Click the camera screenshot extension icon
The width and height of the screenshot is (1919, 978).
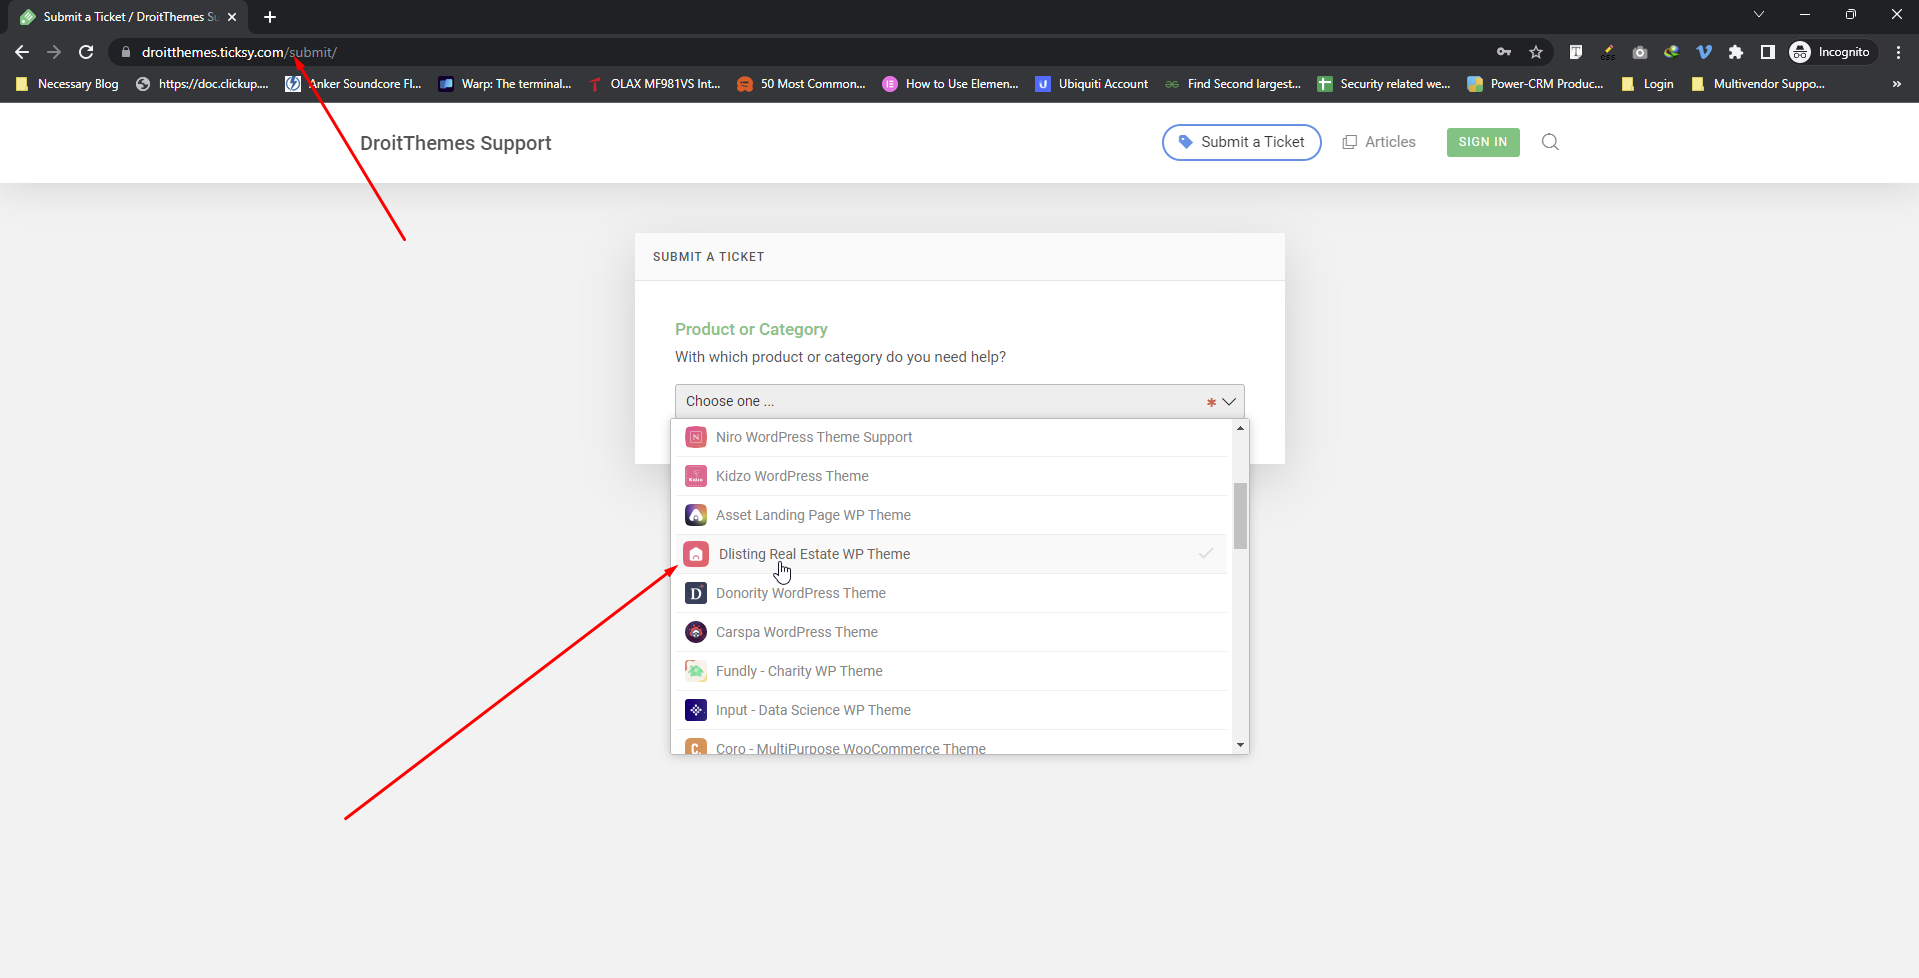click(x=1640, y=52)
